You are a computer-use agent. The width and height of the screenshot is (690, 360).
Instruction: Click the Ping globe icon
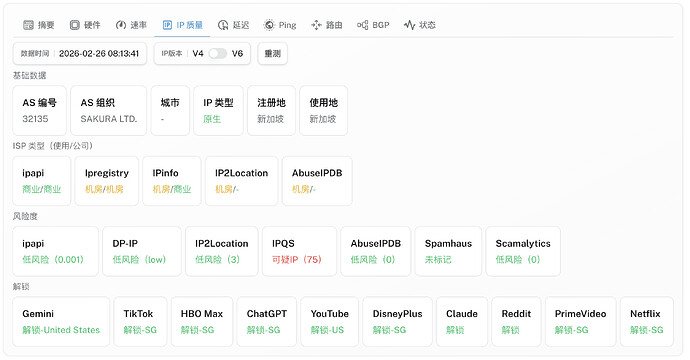[x=269, y=25]
